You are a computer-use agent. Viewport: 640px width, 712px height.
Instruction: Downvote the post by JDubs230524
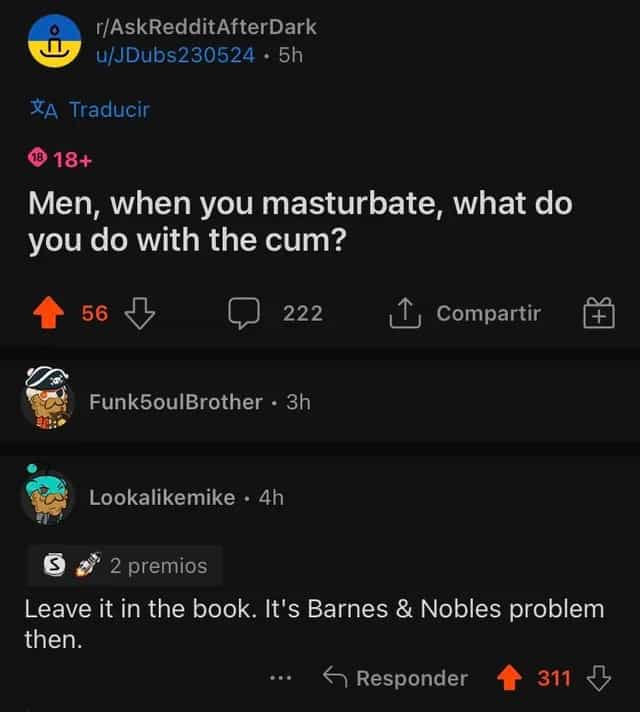click(140, 313)
